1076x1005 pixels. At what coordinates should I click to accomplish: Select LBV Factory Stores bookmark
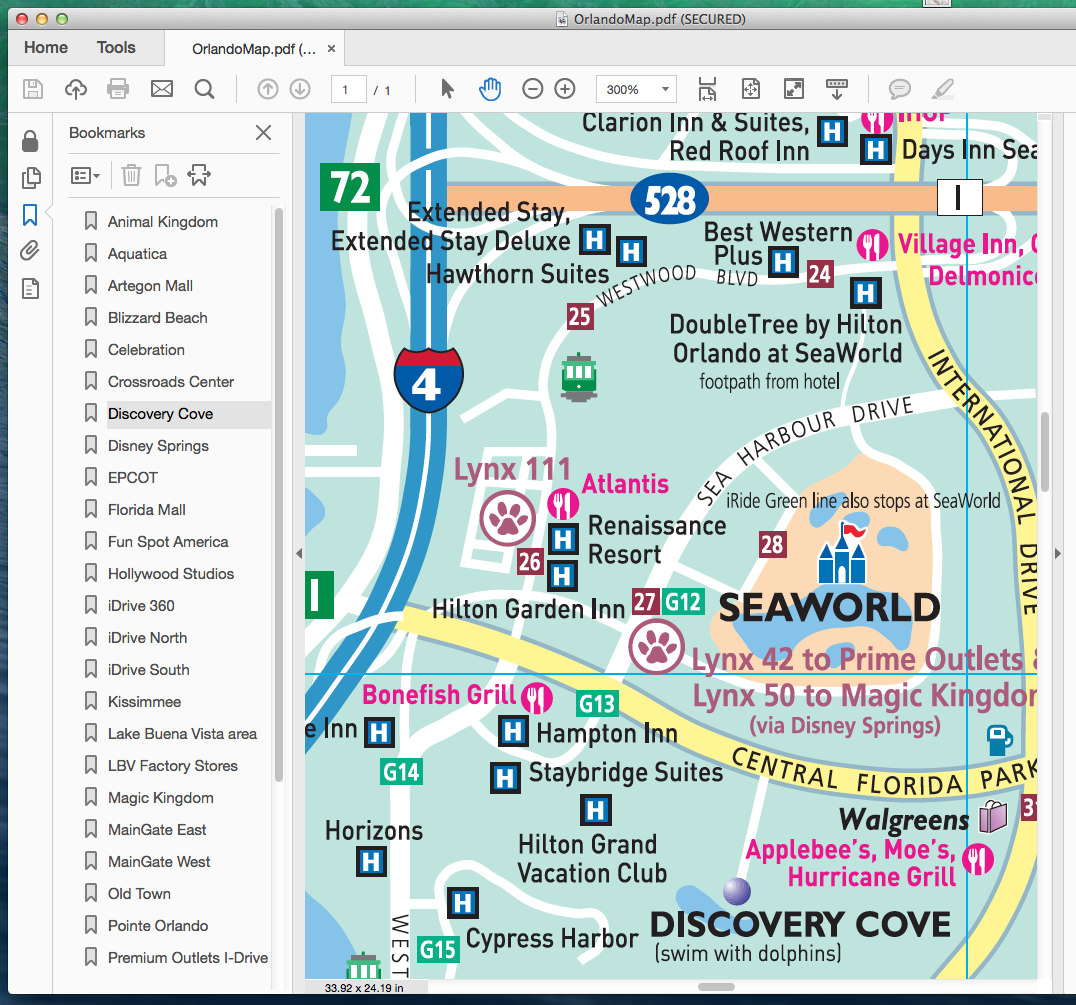pos(173,766)
